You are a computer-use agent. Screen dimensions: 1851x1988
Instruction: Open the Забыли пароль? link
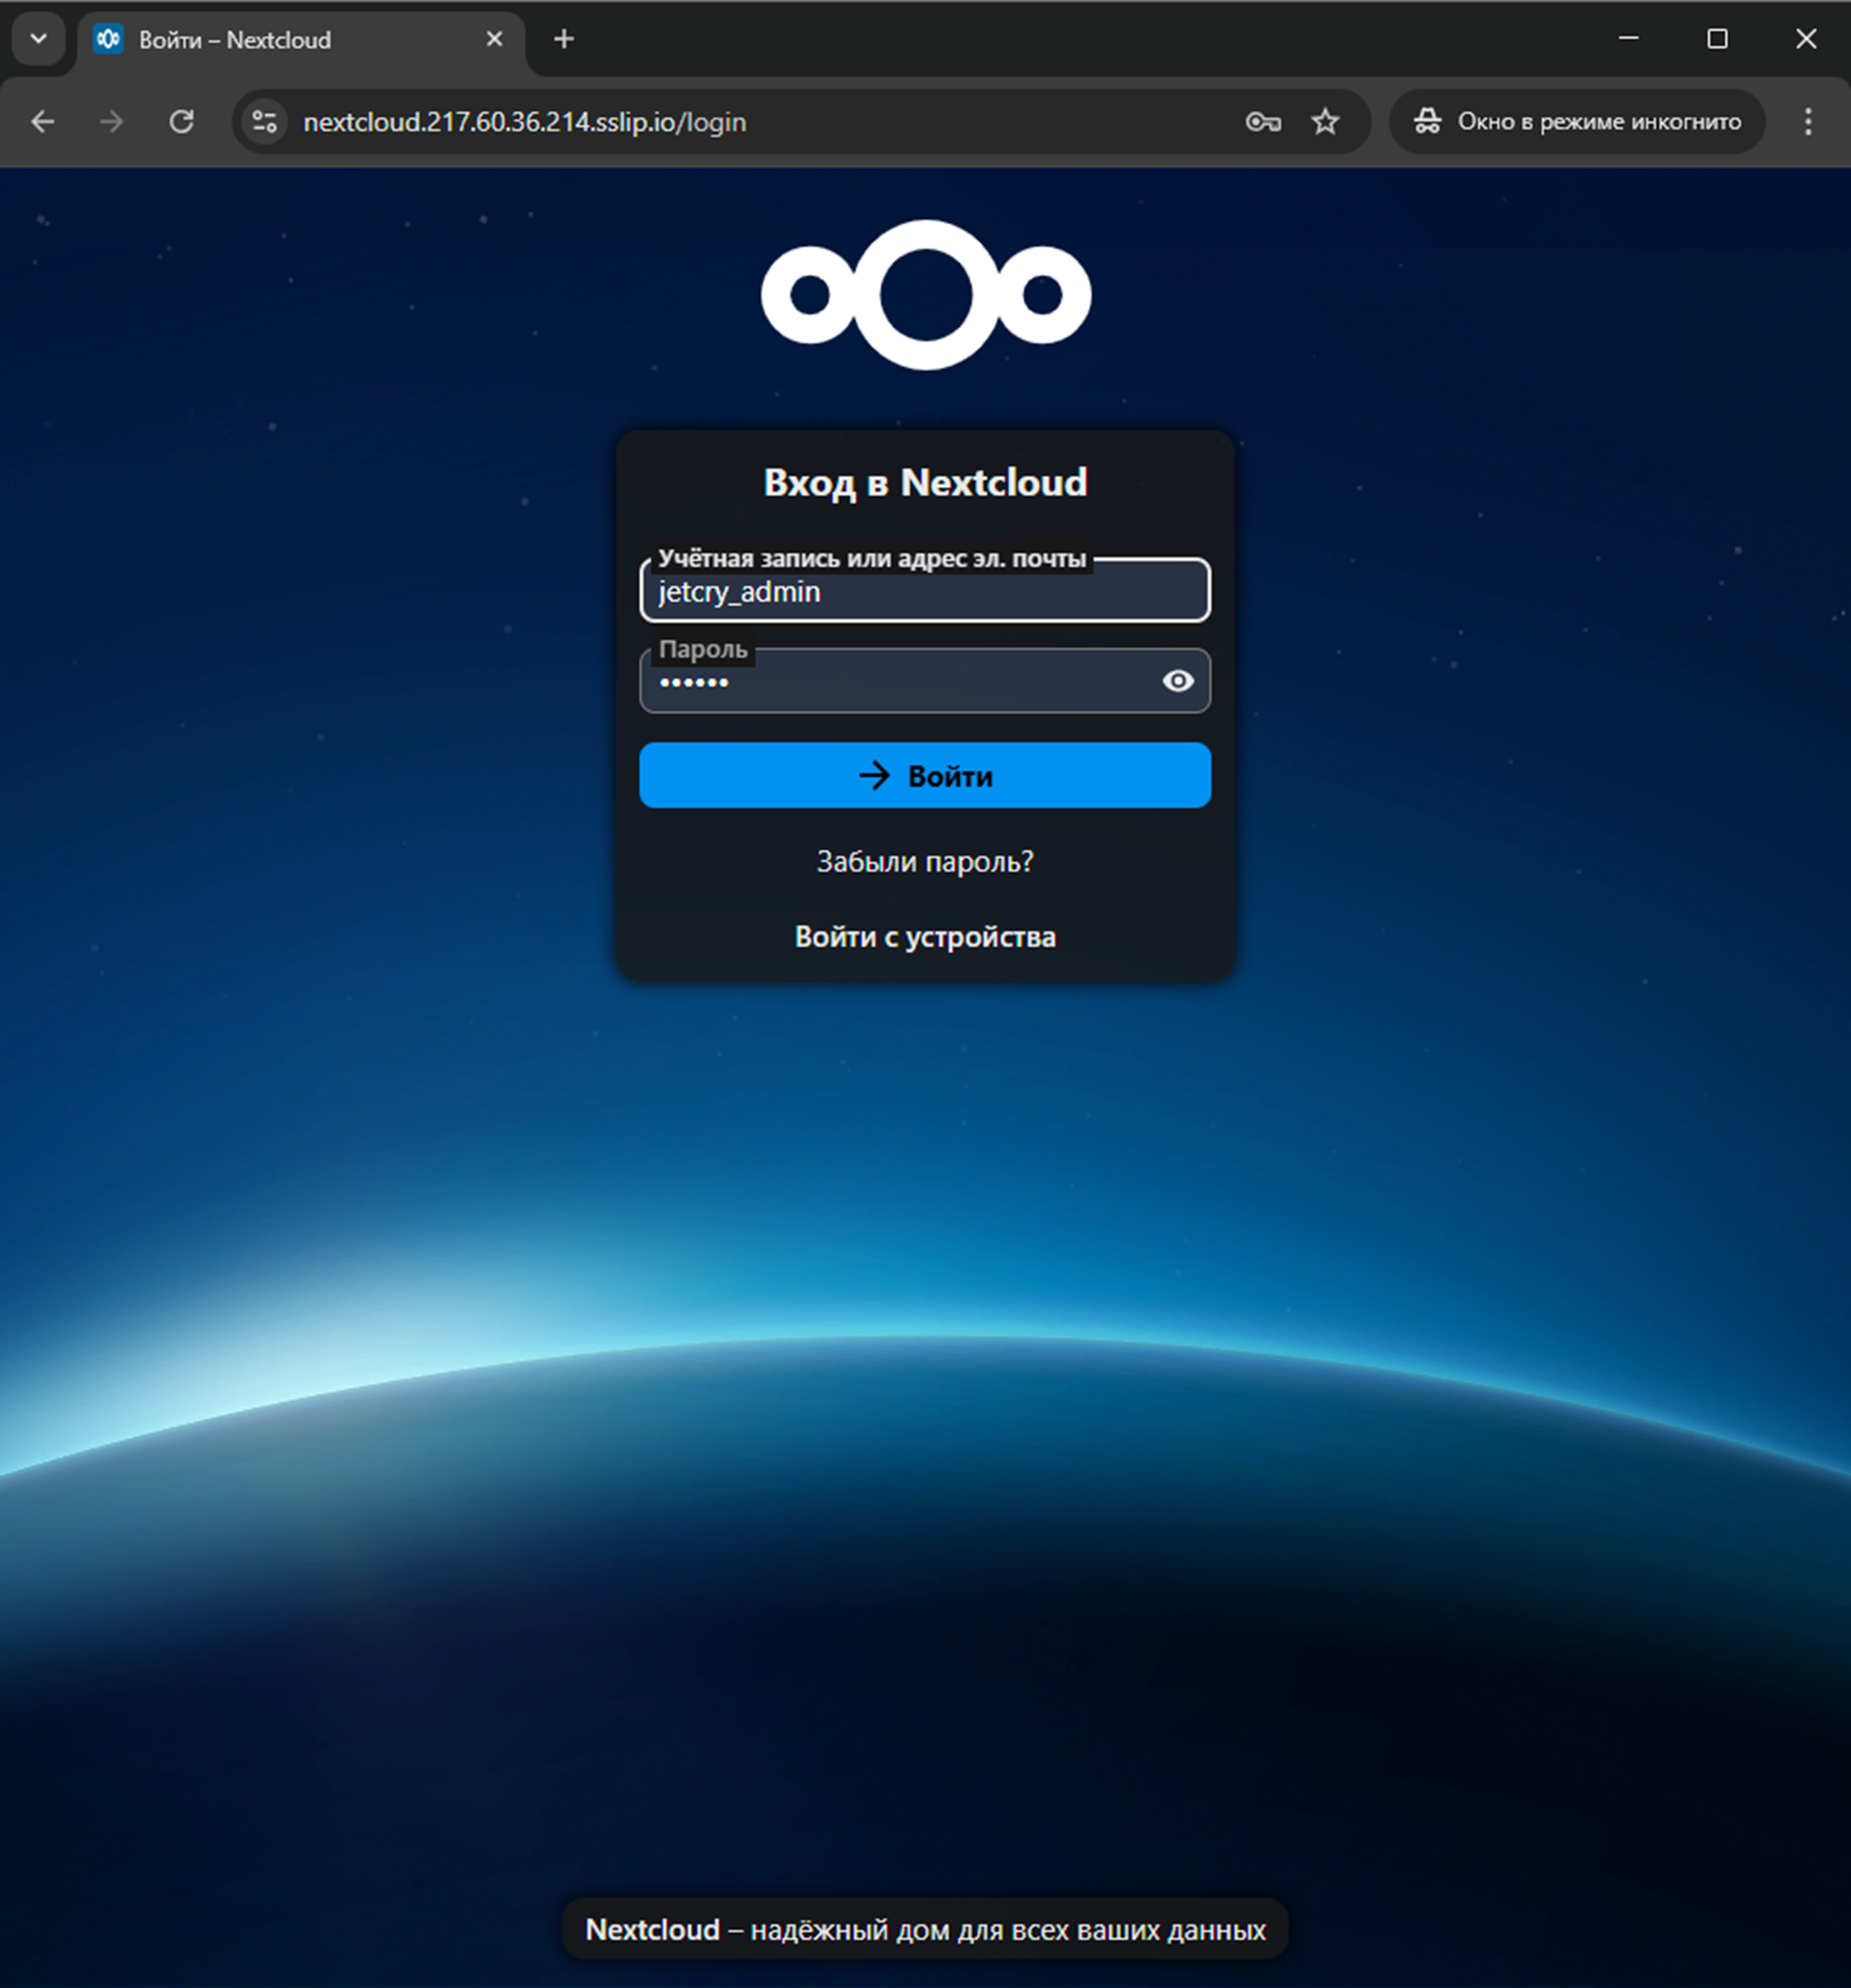pyautogui.click(x=925, y=861)
